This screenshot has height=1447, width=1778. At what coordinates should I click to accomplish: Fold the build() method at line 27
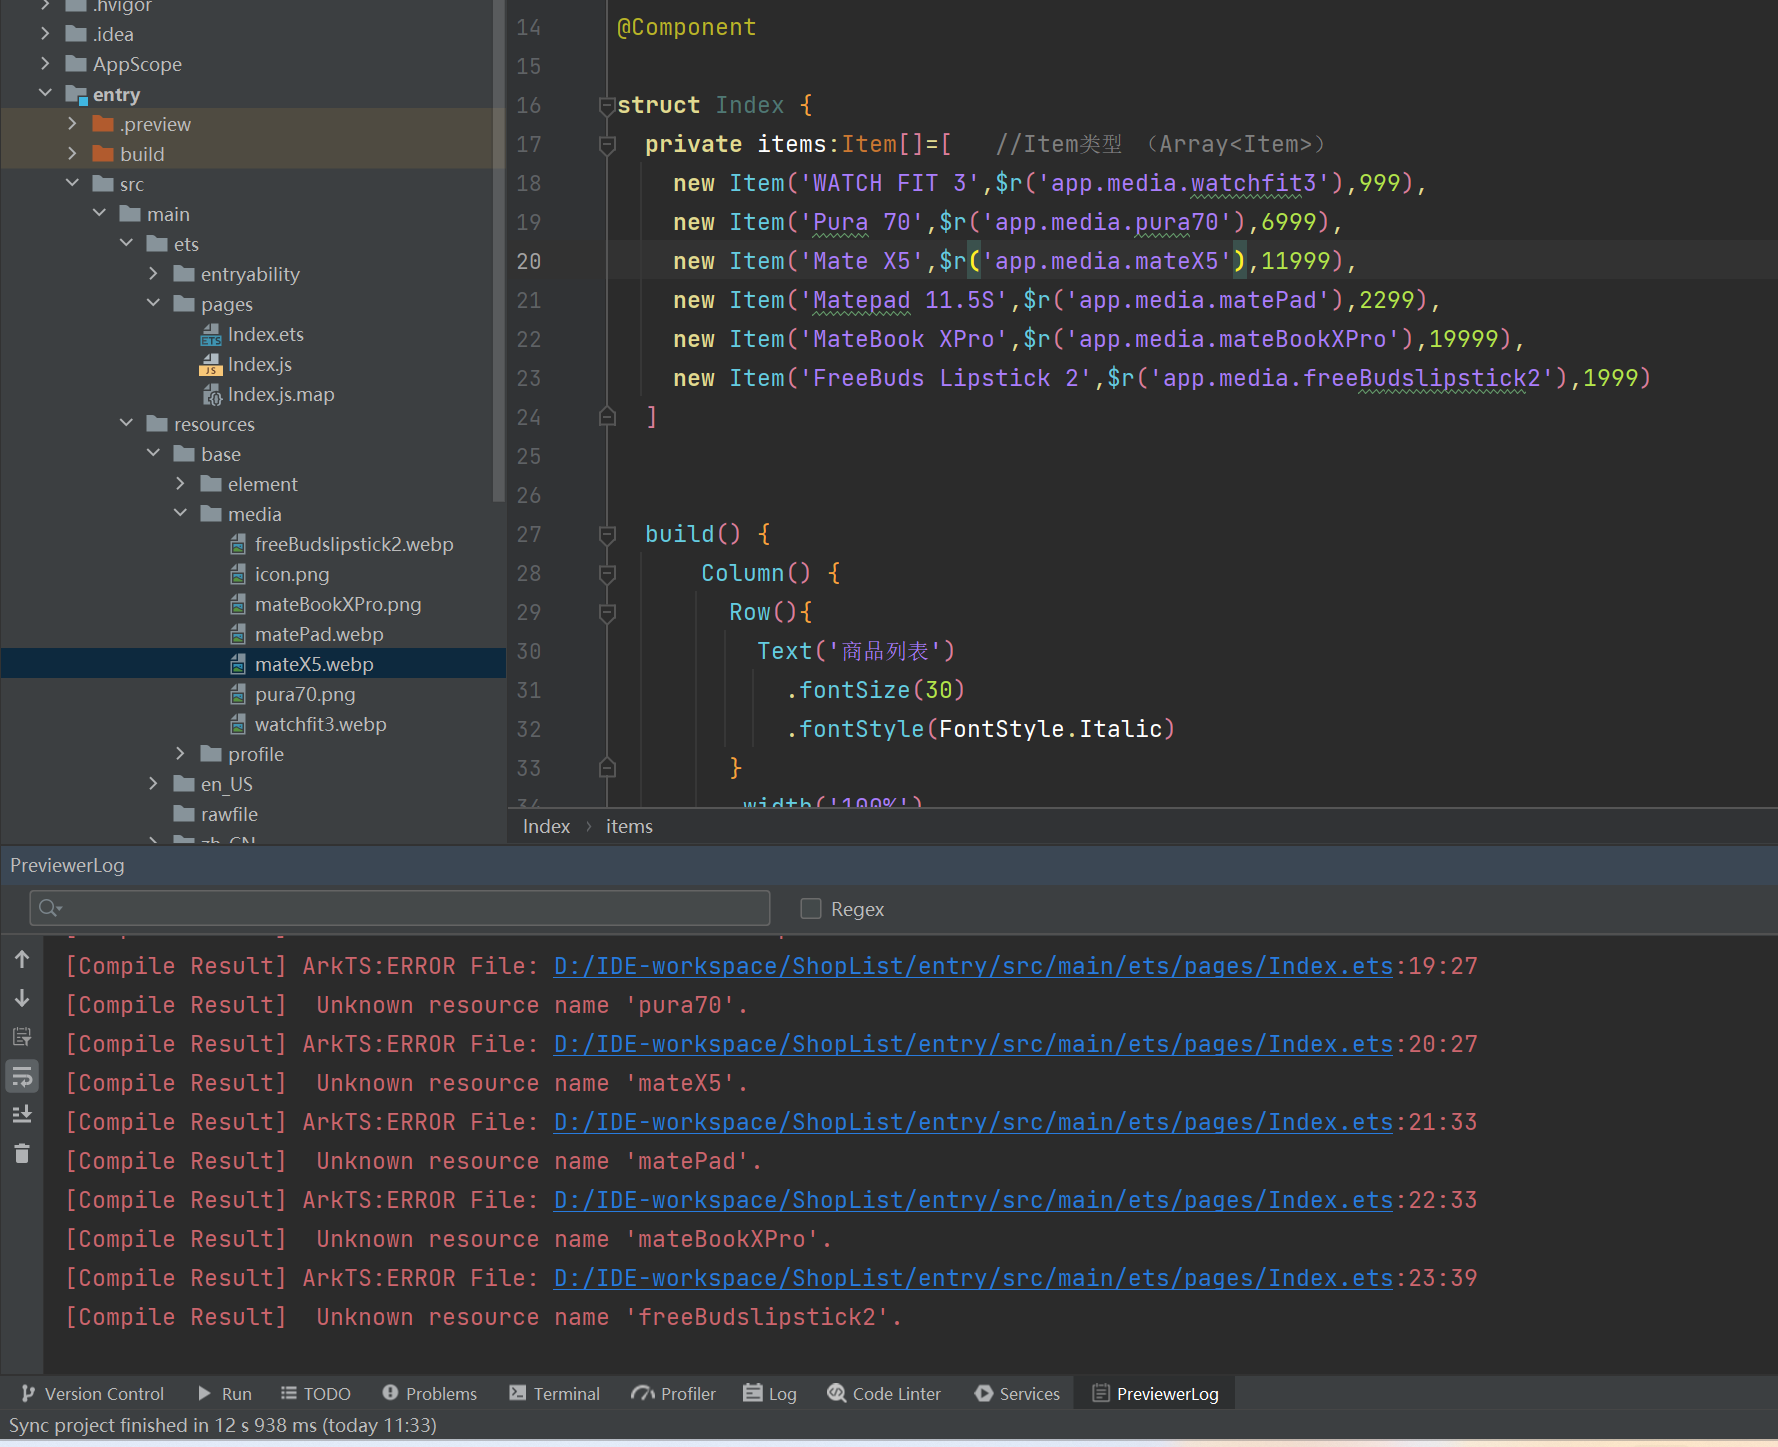pyautogui.click(x=607, y=534)
